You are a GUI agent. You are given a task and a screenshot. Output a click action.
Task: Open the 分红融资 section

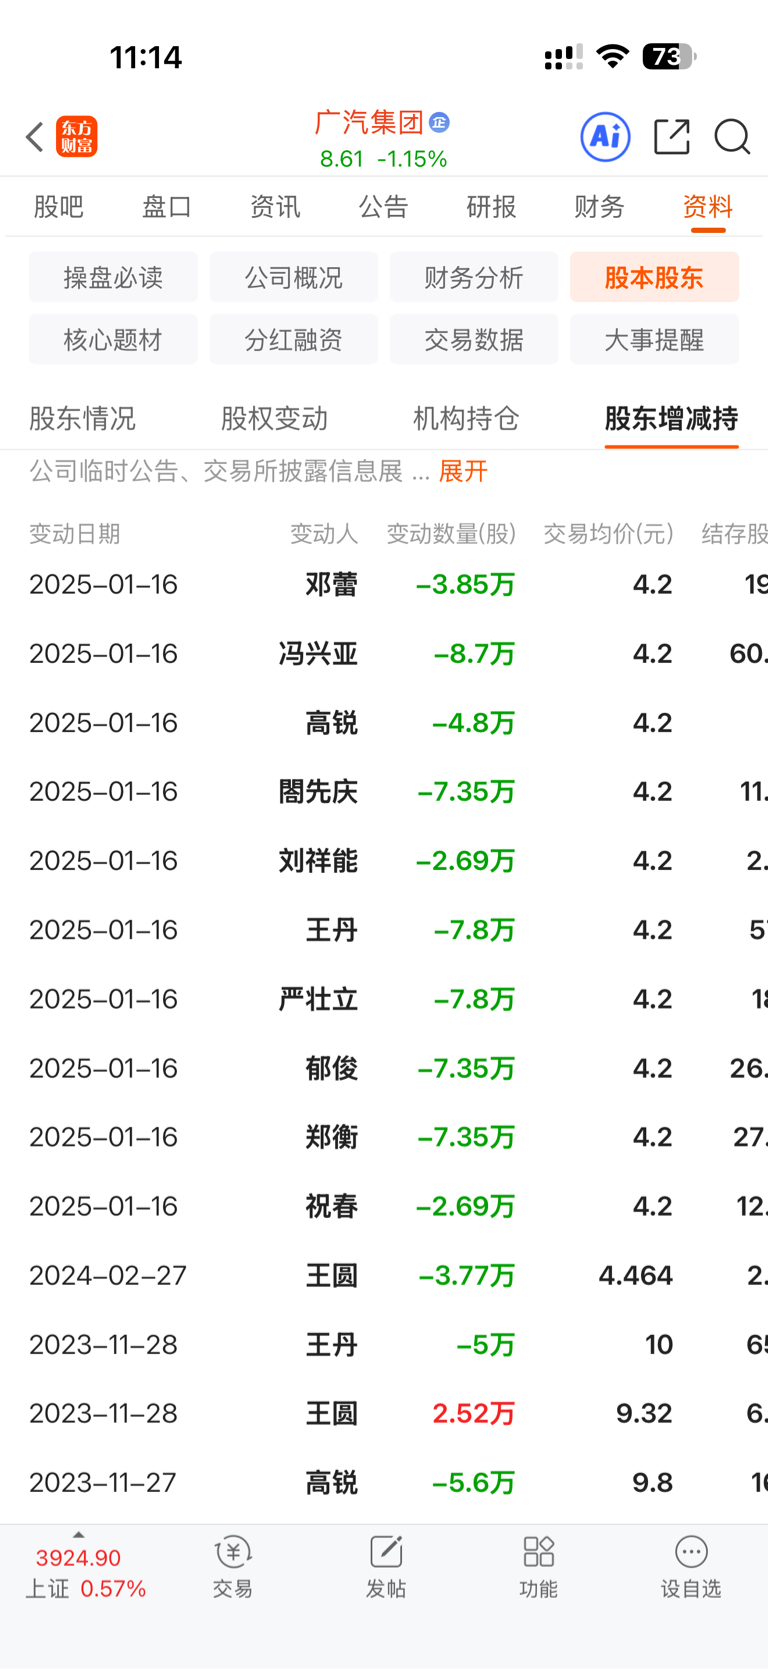point(294,339)
